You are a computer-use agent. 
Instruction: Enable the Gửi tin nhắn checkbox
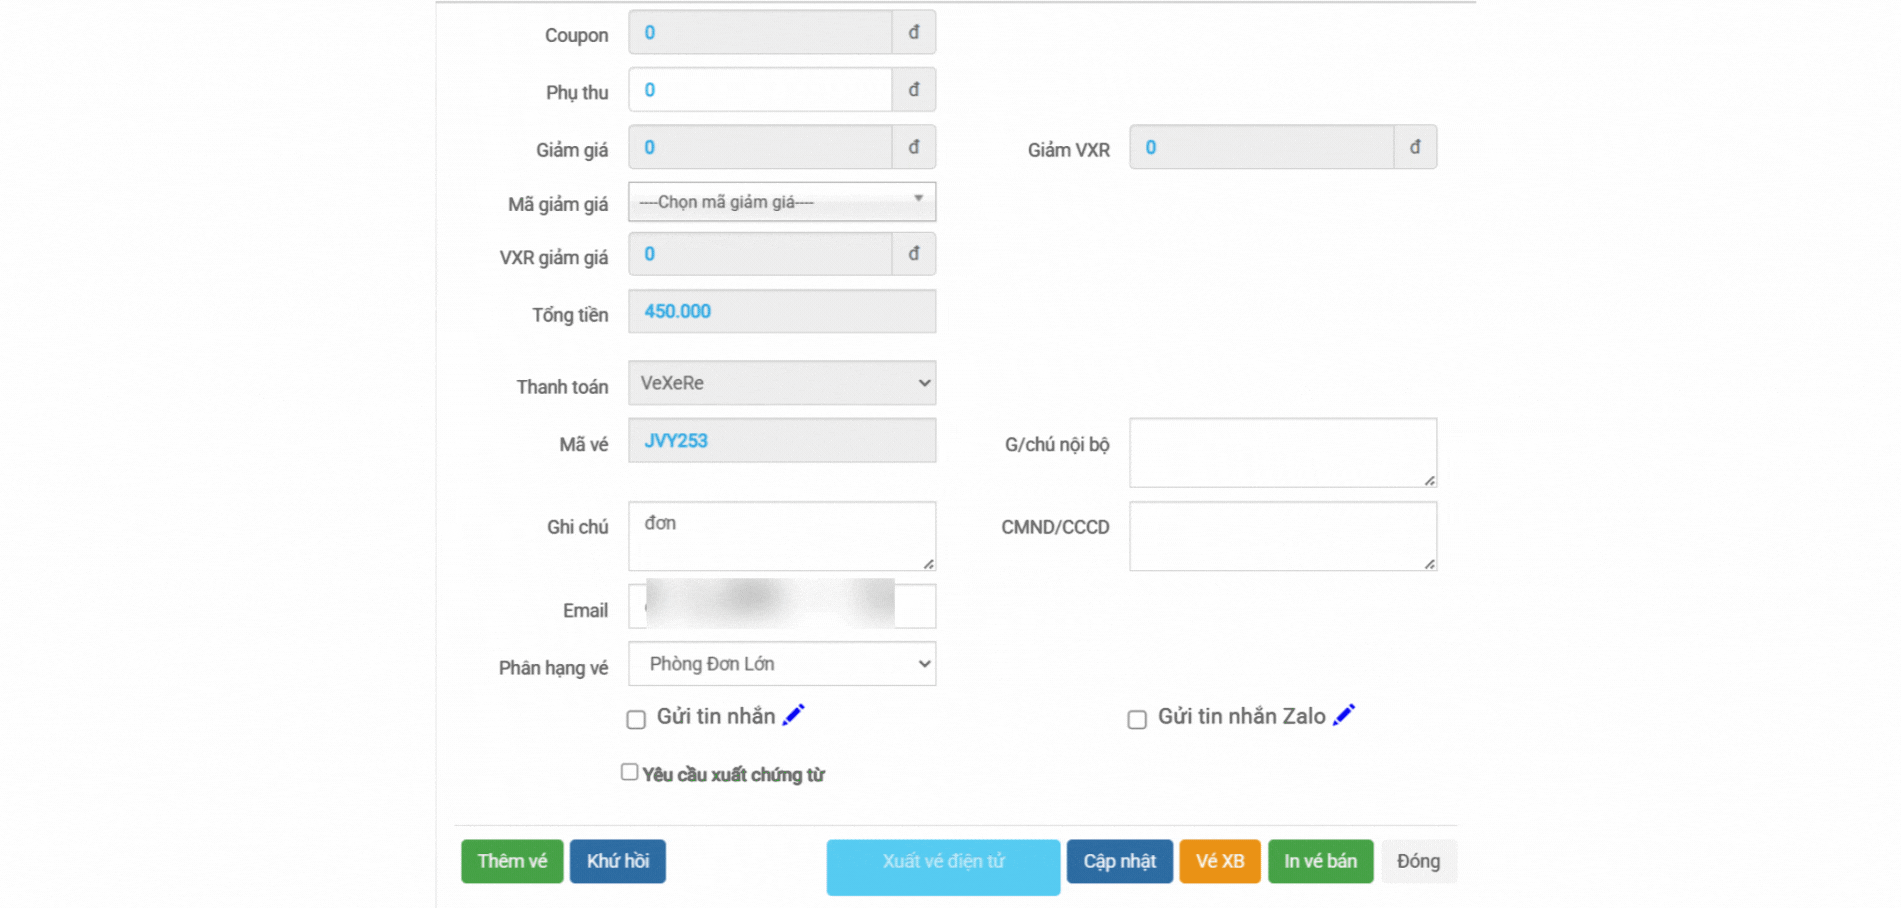click(x=636, y=719)
